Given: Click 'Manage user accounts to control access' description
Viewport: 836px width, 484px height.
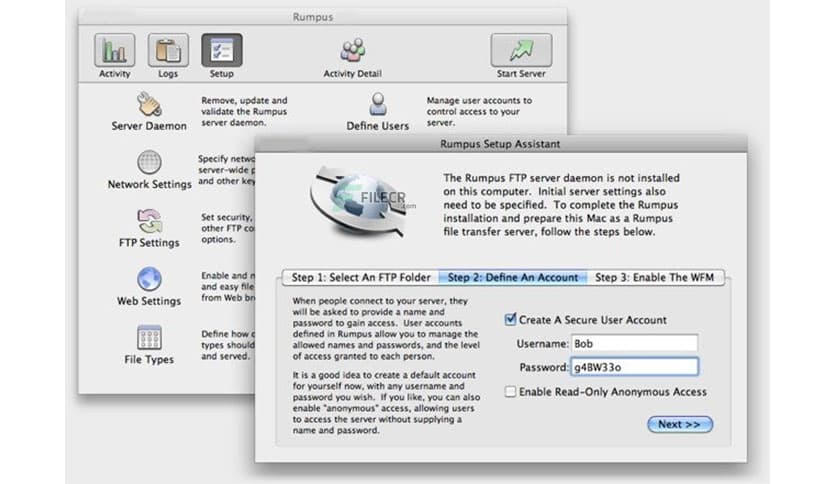Looking at the screenshot, I should 479,111.
